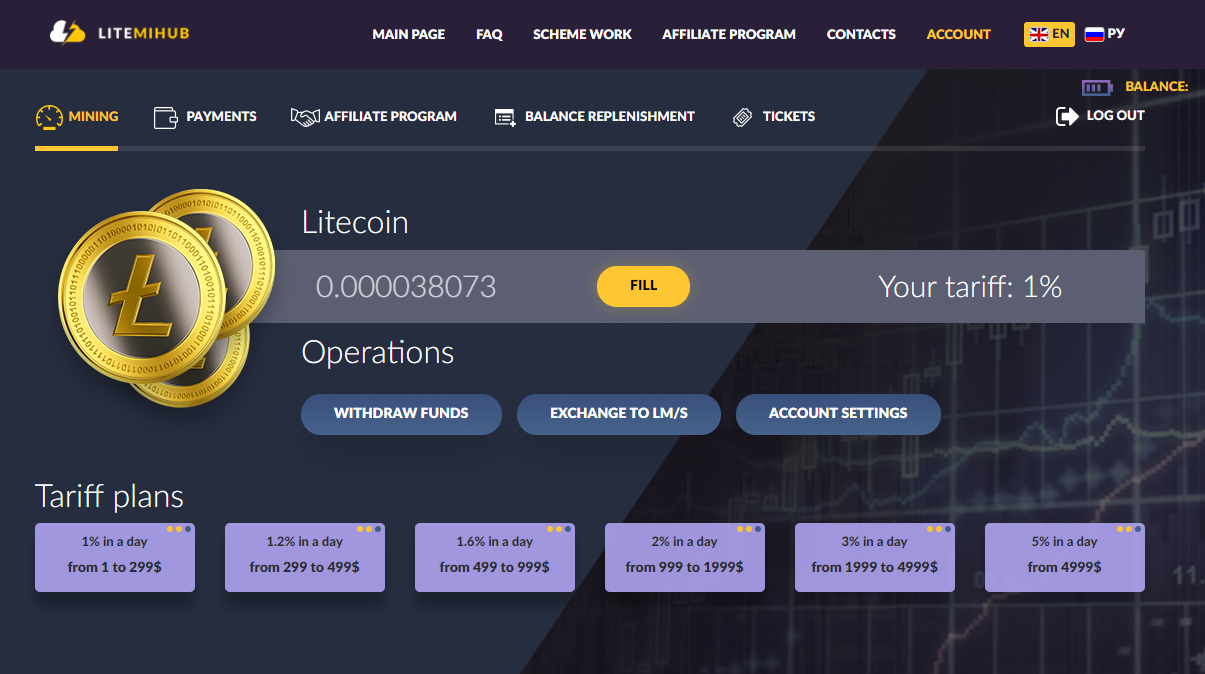Click the affiliate handshake icon
This screenshot has width=1205, height=674.
pyautogui.click(x=305, y=117)
